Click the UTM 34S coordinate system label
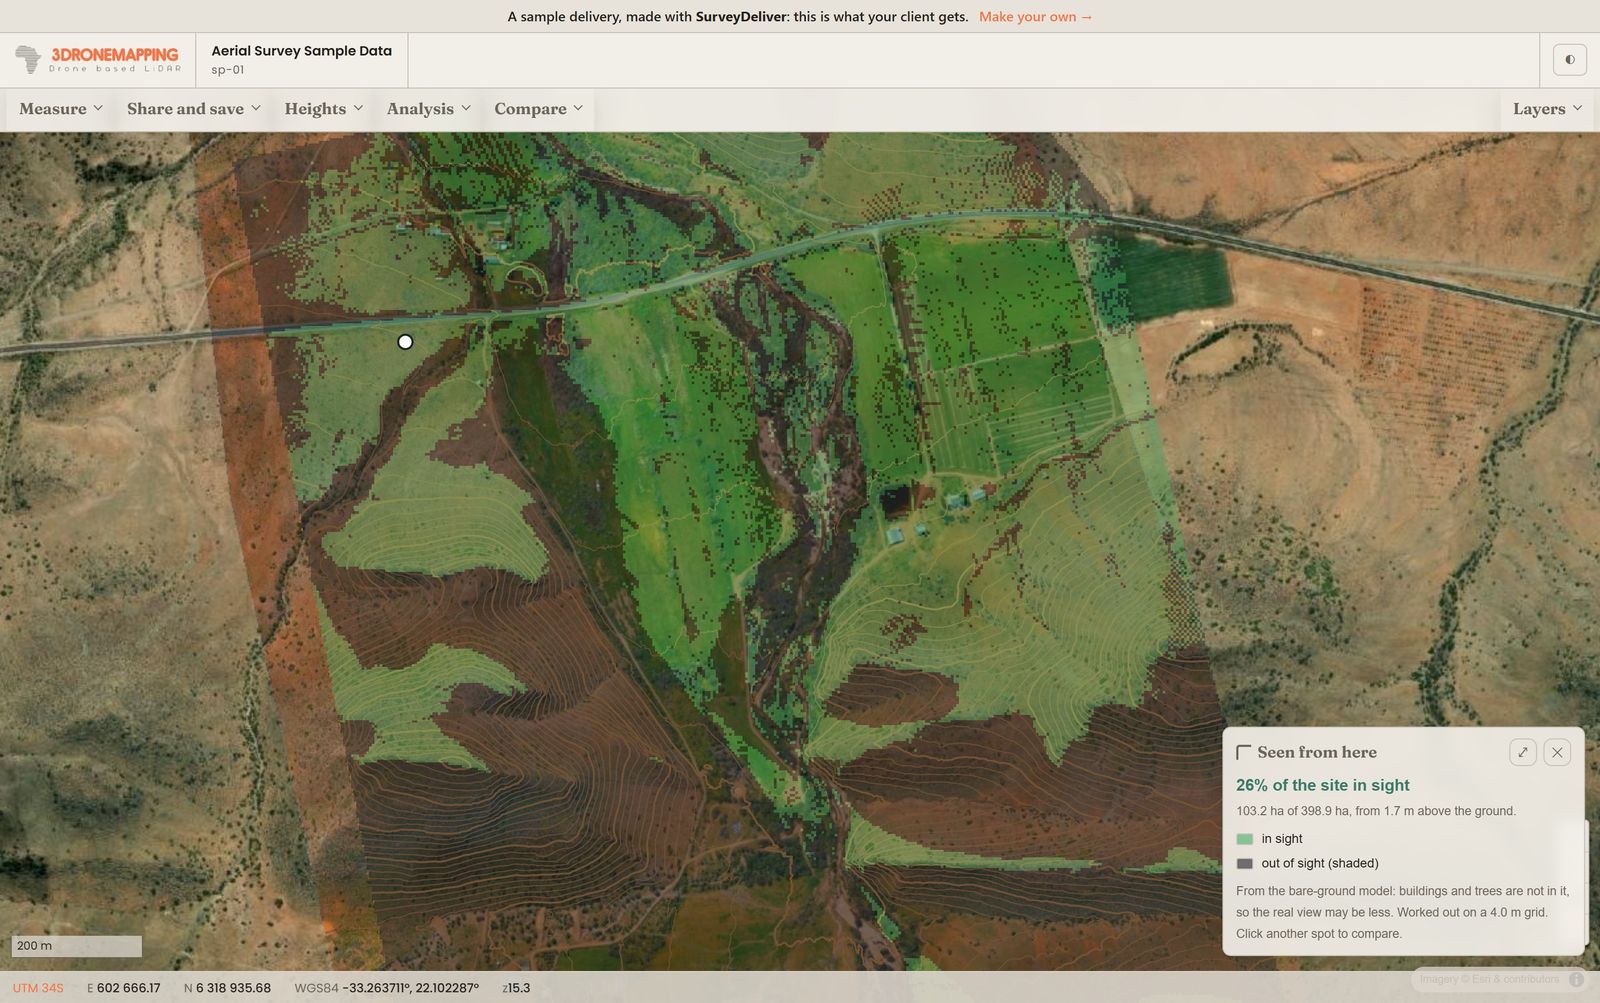Image resolution: width=1600 pixels, height=1003 pixels. [x=38, y=988]
